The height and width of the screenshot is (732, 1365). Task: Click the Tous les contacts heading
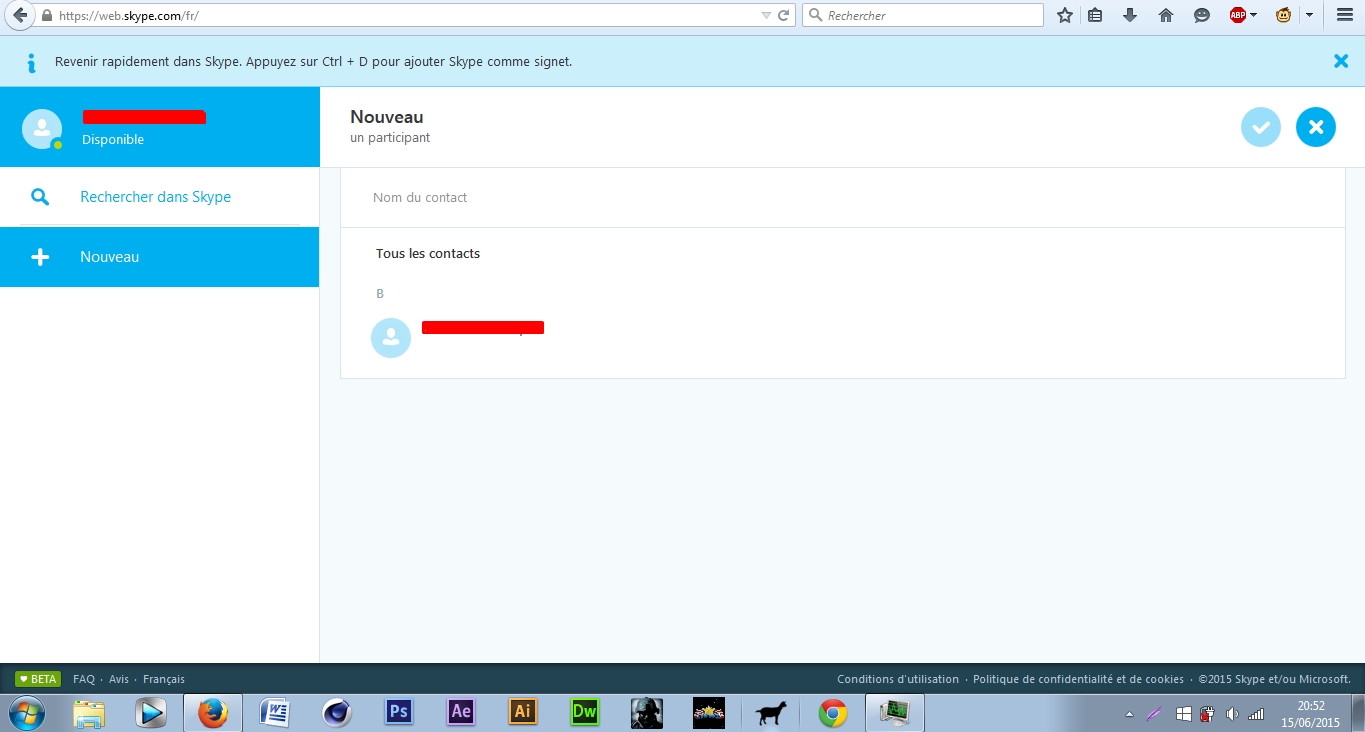click(x=428, y=254)
